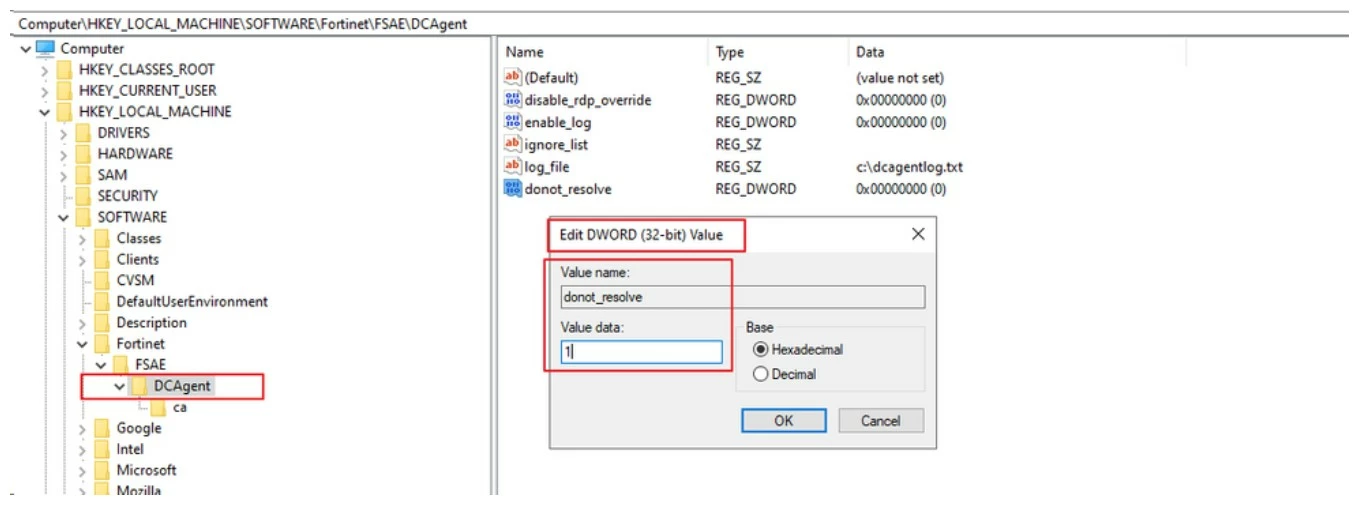Click the DefaultUserEnvironment folder icon
Viewport: 1366px width, 507px height.
102,301
